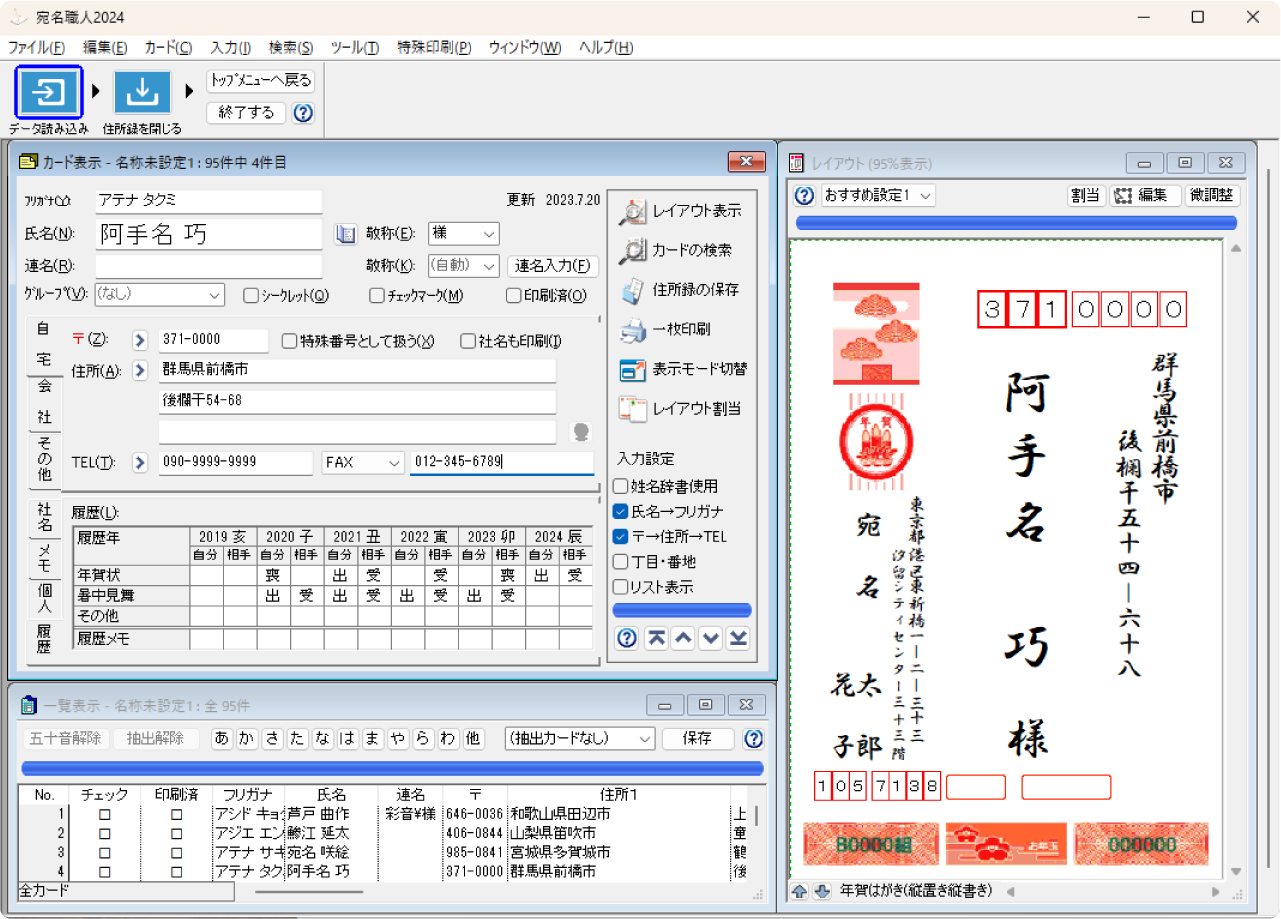Click the 一枚印刷 printer icon
The height and width of the screenshot is (919, 1281).
tap(633, 329)
